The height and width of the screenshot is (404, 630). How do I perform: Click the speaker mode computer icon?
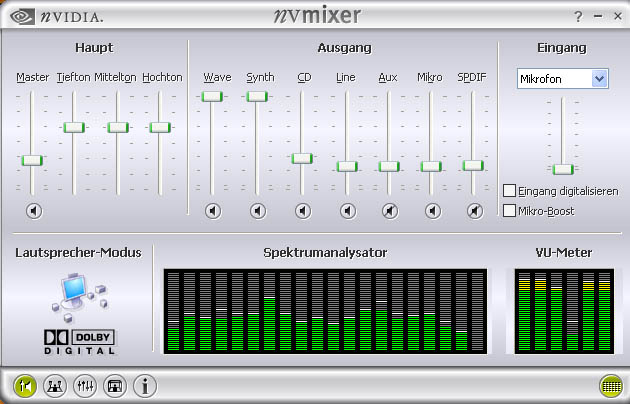[80, 297]
